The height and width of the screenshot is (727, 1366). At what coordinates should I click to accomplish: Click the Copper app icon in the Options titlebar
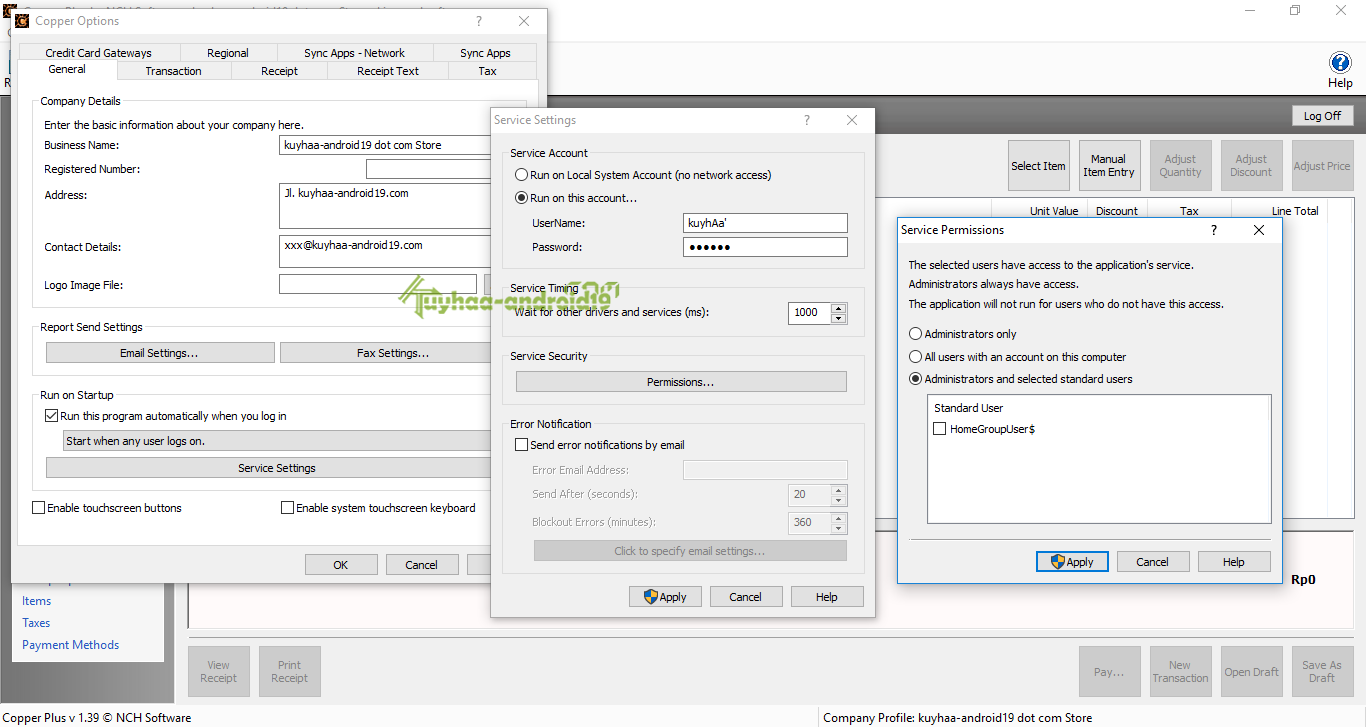pos(22,20)
